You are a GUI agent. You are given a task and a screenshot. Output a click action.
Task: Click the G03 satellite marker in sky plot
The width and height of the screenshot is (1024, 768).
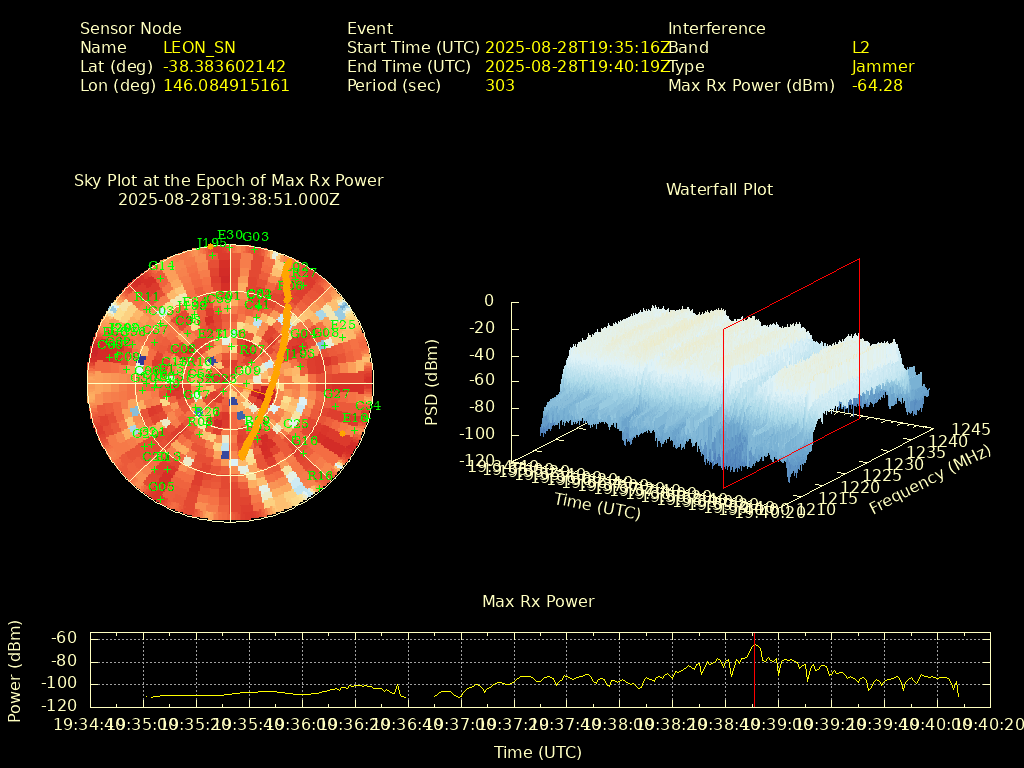256,237
